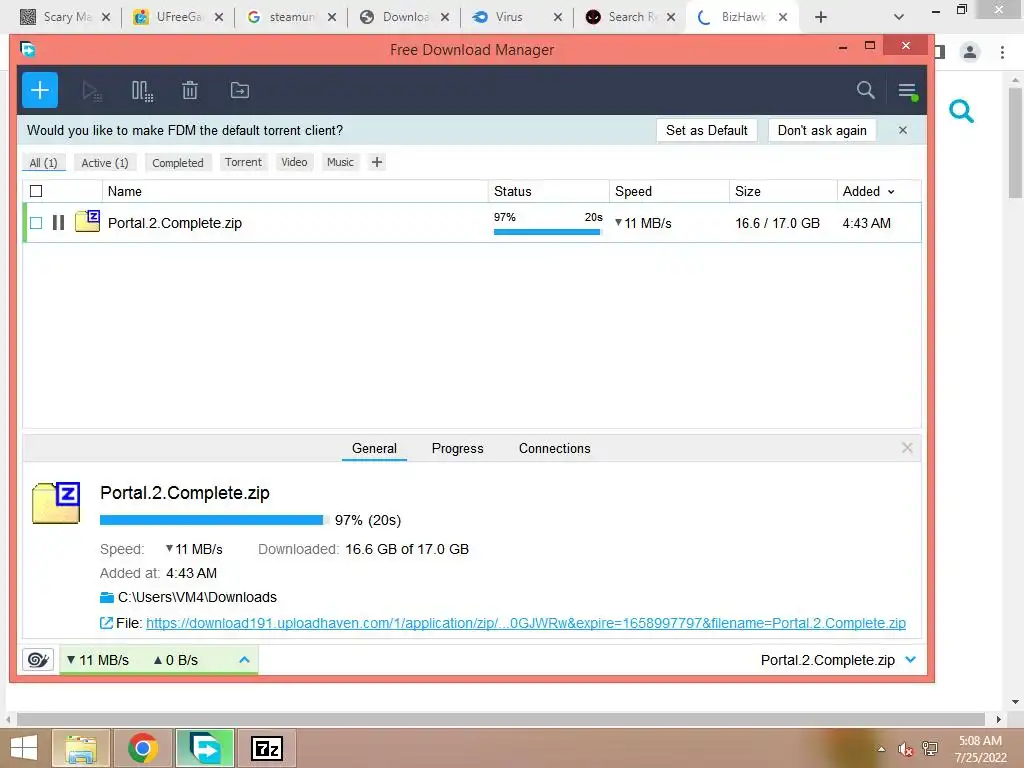Select the Music filter tab

[x=340, y=162]
